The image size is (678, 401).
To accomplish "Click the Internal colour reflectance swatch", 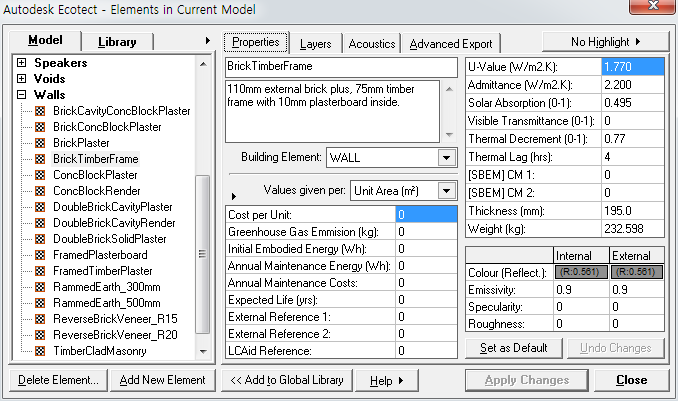I will click(x=579, y=272).
